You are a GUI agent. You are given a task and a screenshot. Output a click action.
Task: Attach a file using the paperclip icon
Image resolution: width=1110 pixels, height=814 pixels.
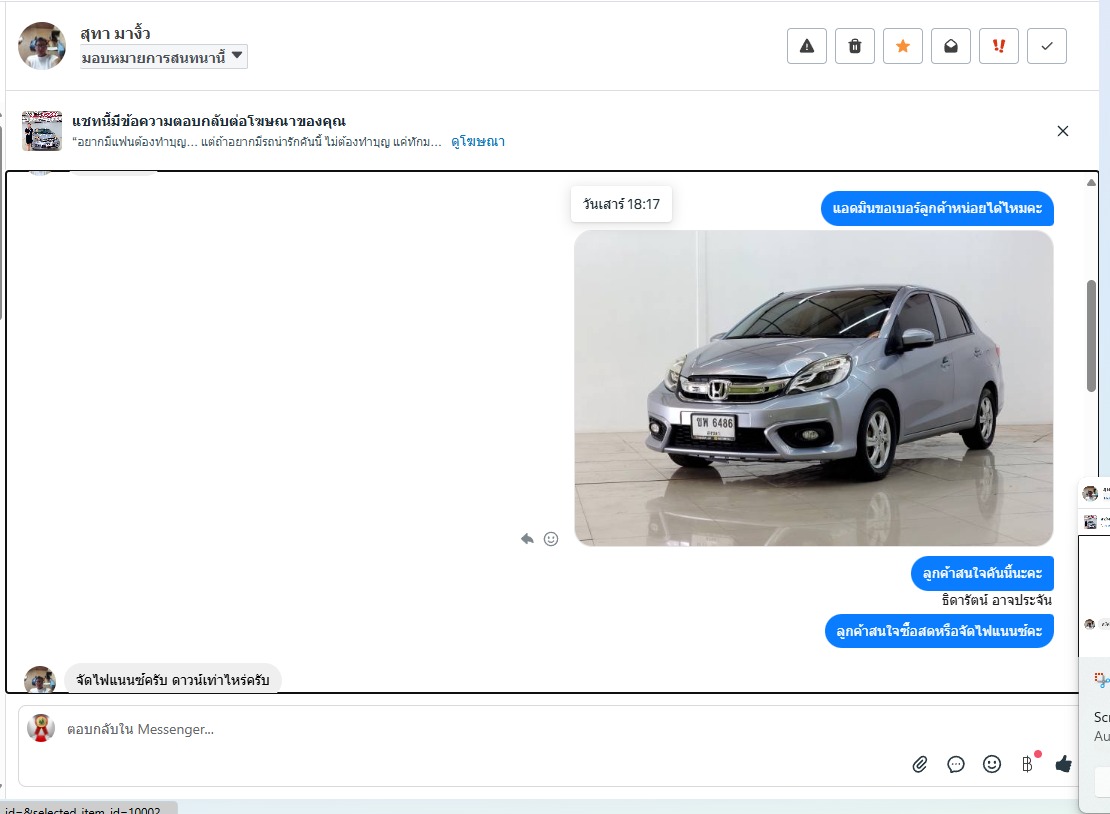[x=920, y=764]
